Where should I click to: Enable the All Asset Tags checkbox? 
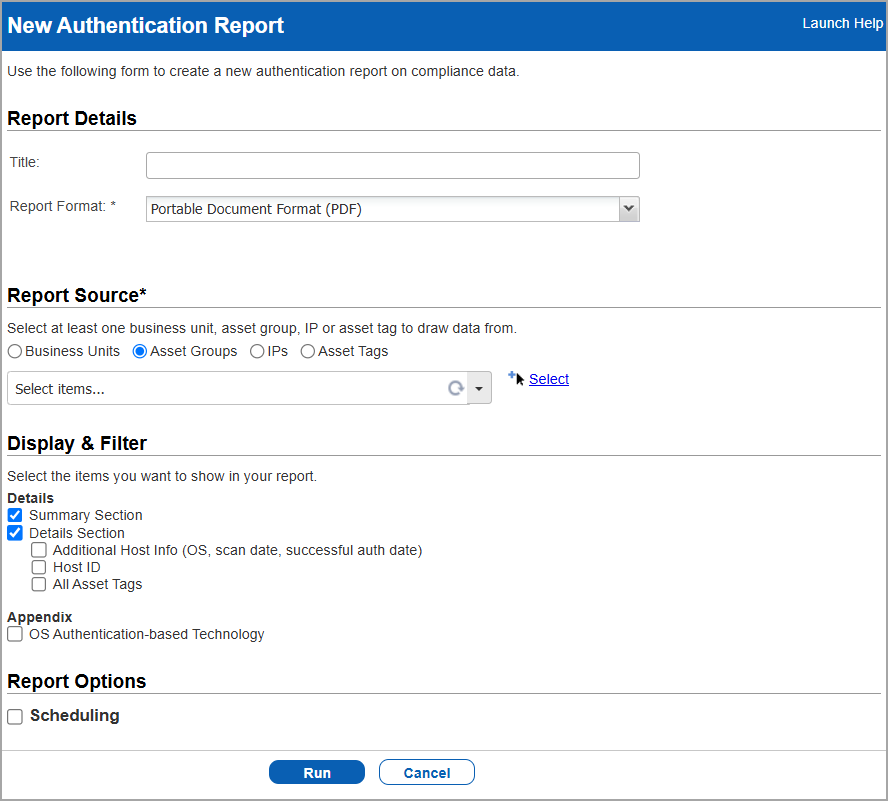38,585
